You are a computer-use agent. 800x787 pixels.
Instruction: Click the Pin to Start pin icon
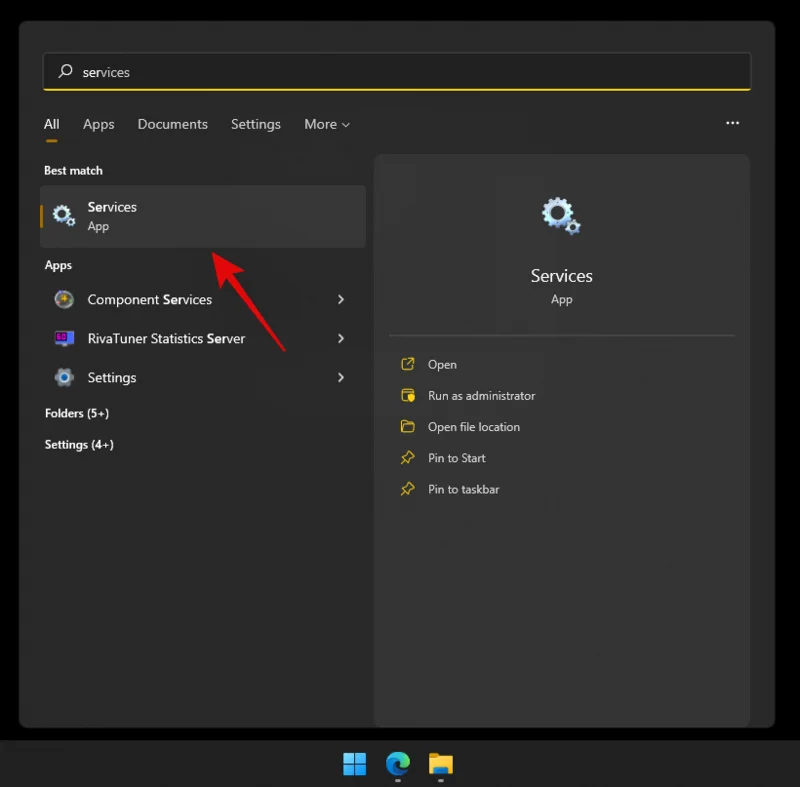(409, 458)
